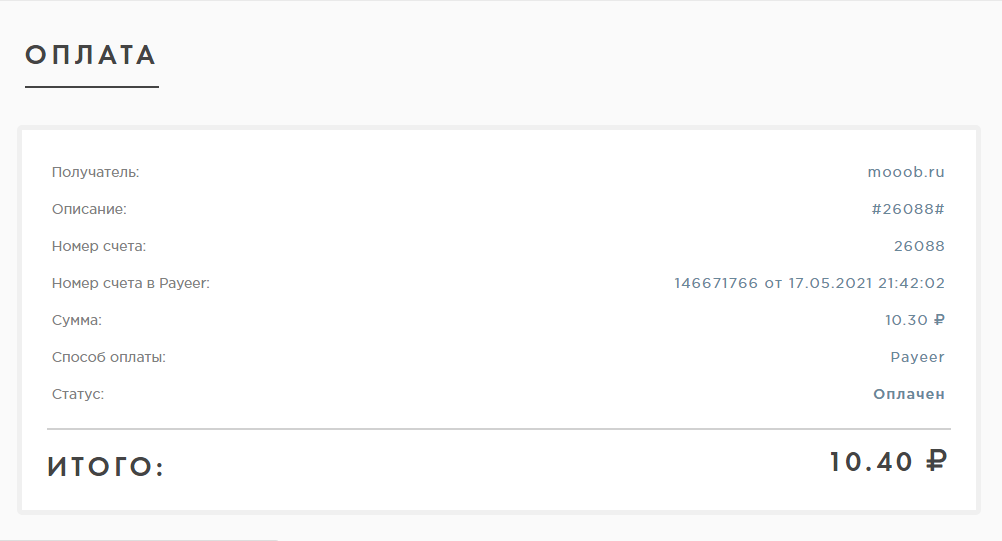Click the ruble sign next to 10.30
The width and height of the screenshot is (1002, 541).
pyautogui.click(x=939, y=320)
